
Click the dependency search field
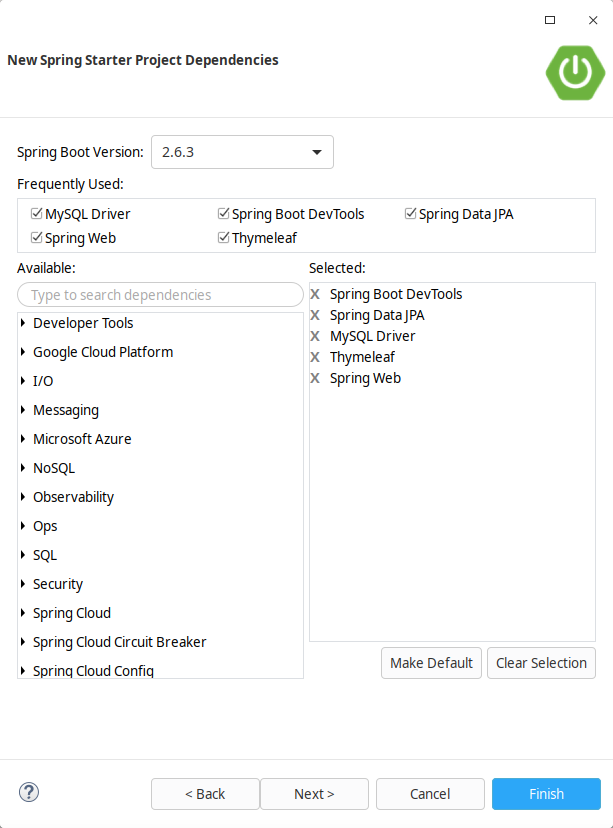click(160, 295)
